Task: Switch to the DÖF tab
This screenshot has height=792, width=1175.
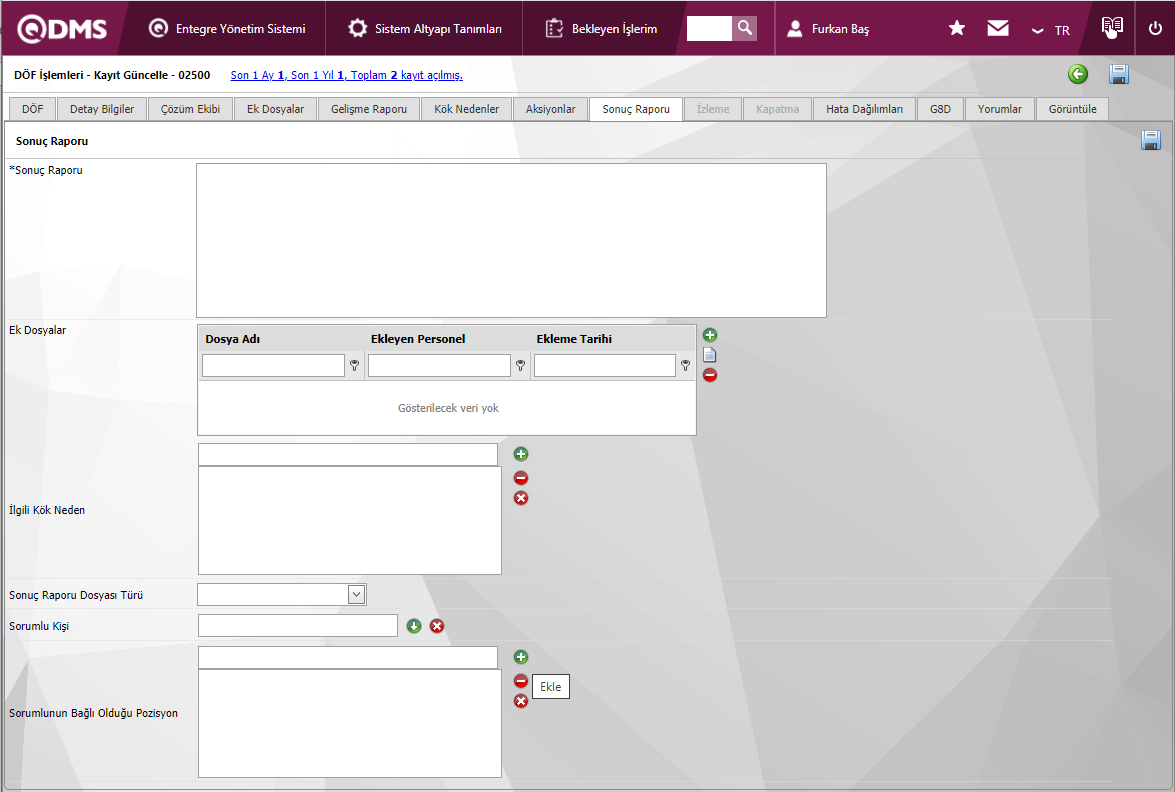Action: [x=32, y=109]
